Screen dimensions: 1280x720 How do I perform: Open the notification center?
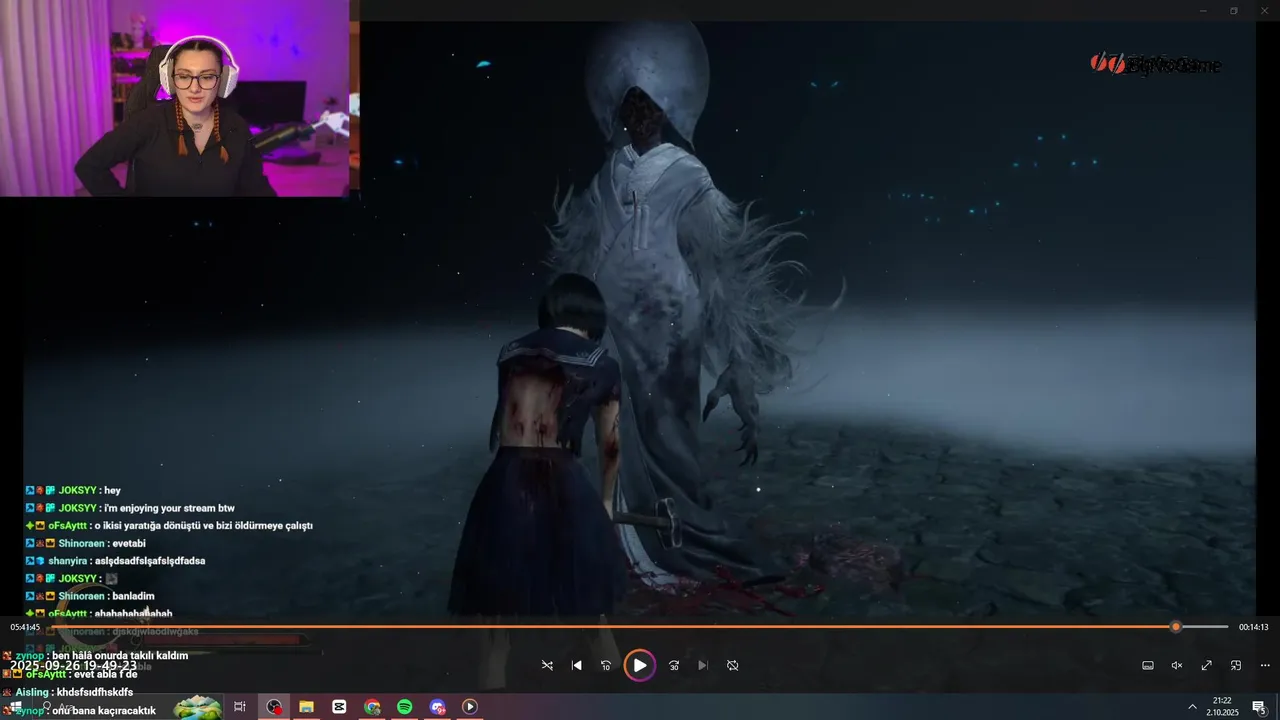coord(1259,707)
